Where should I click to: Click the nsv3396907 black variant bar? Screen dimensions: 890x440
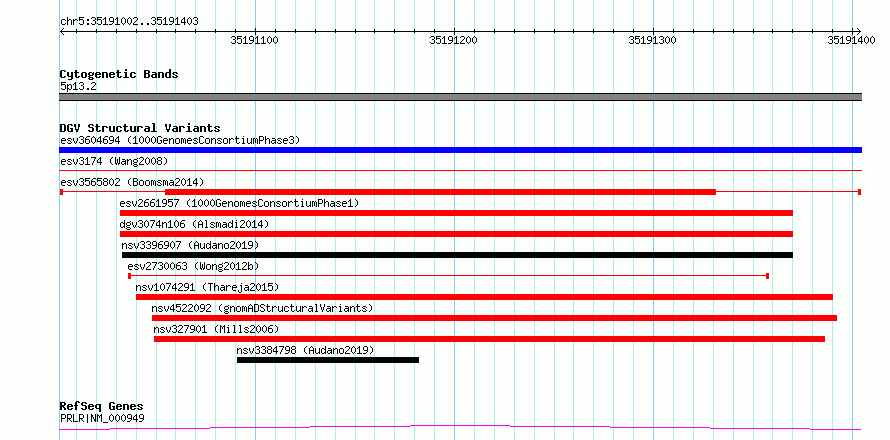point(457,255)
